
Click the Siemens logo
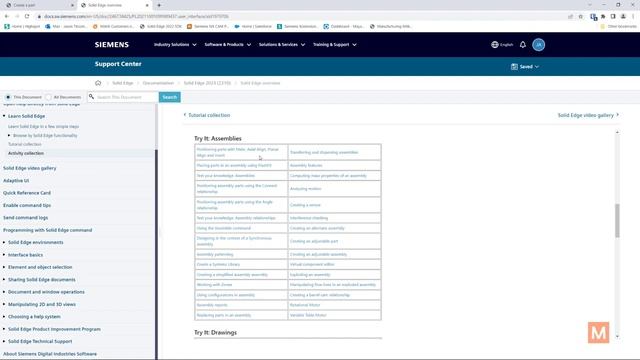112,44
